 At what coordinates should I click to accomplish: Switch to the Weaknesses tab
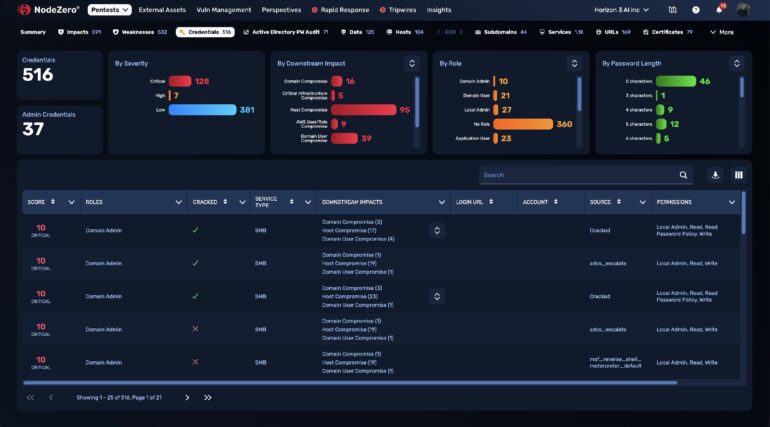coord(139,32)
